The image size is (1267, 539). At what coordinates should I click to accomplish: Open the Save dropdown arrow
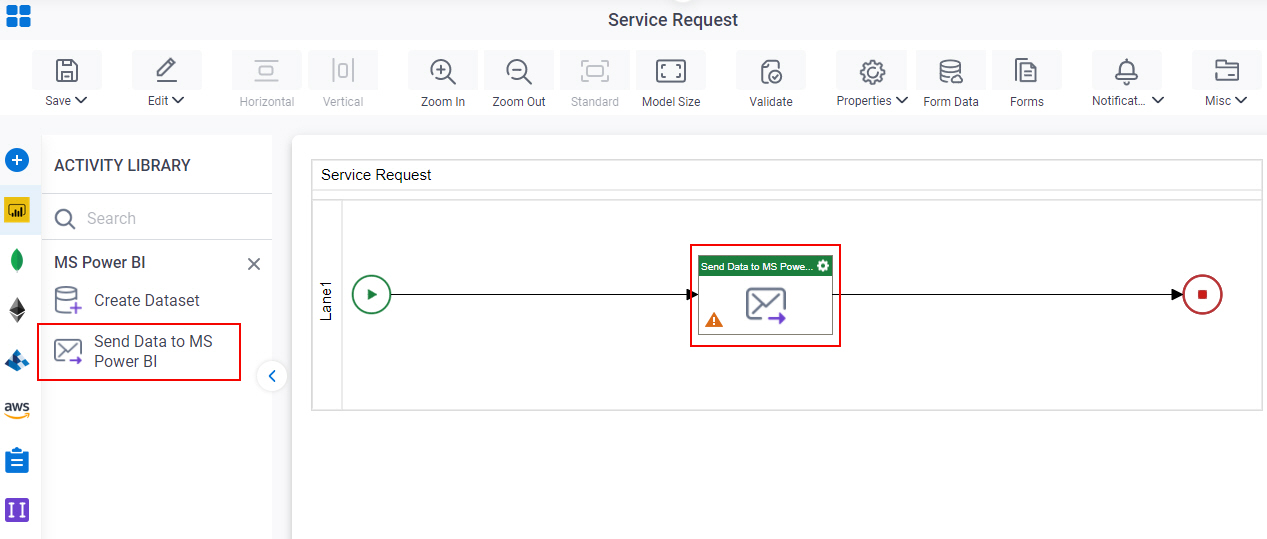click(x=81, y=100)
